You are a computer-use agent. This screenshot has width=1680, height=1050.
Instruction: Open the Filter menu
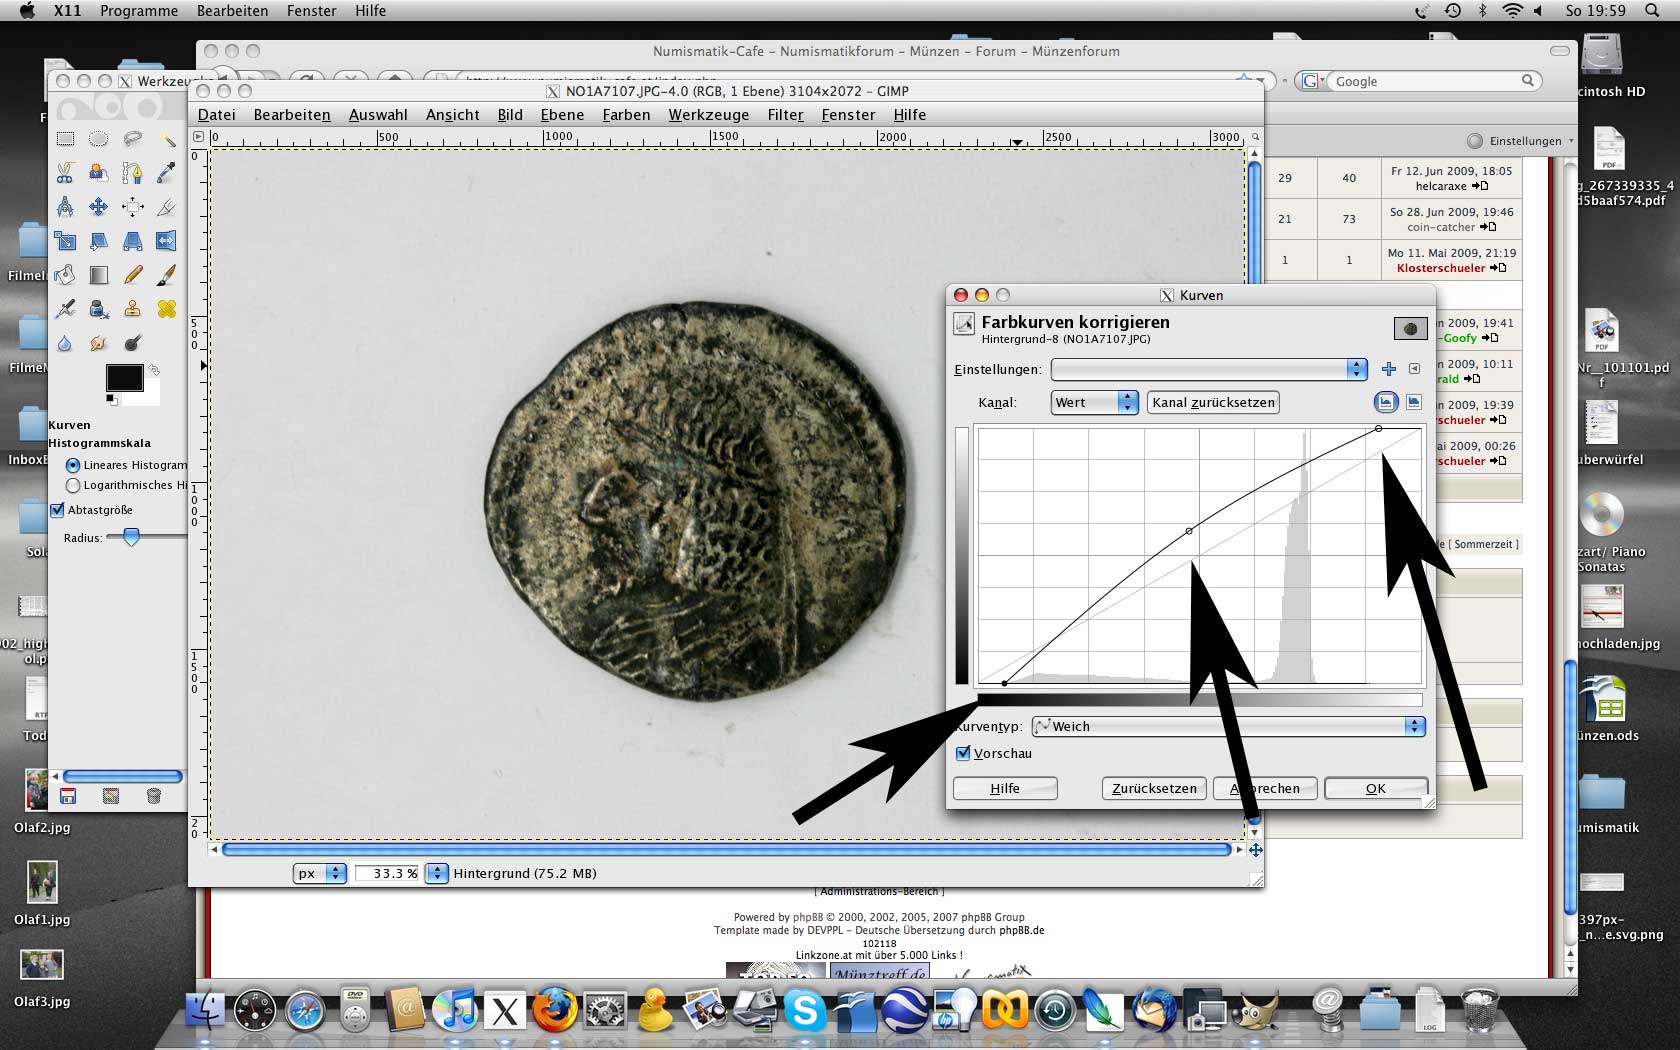[x=785, y=115]
